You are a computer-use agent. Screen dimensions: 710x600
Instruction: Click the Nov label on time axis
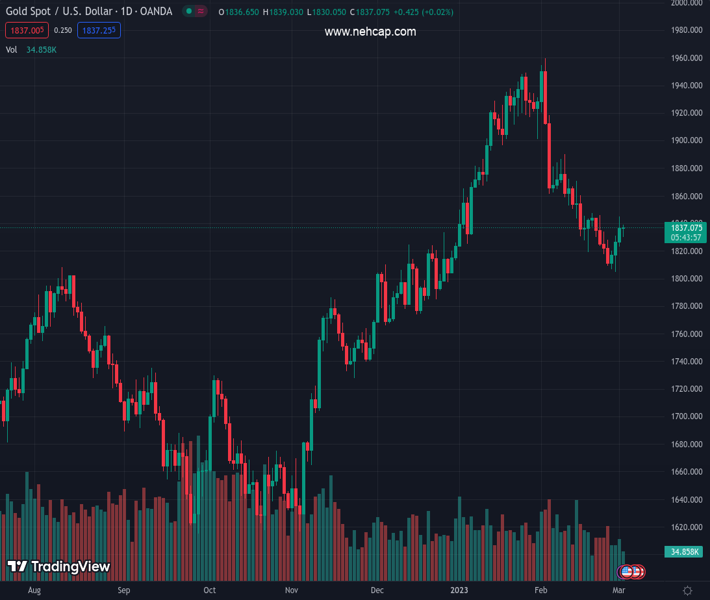(x=289, y=591)
